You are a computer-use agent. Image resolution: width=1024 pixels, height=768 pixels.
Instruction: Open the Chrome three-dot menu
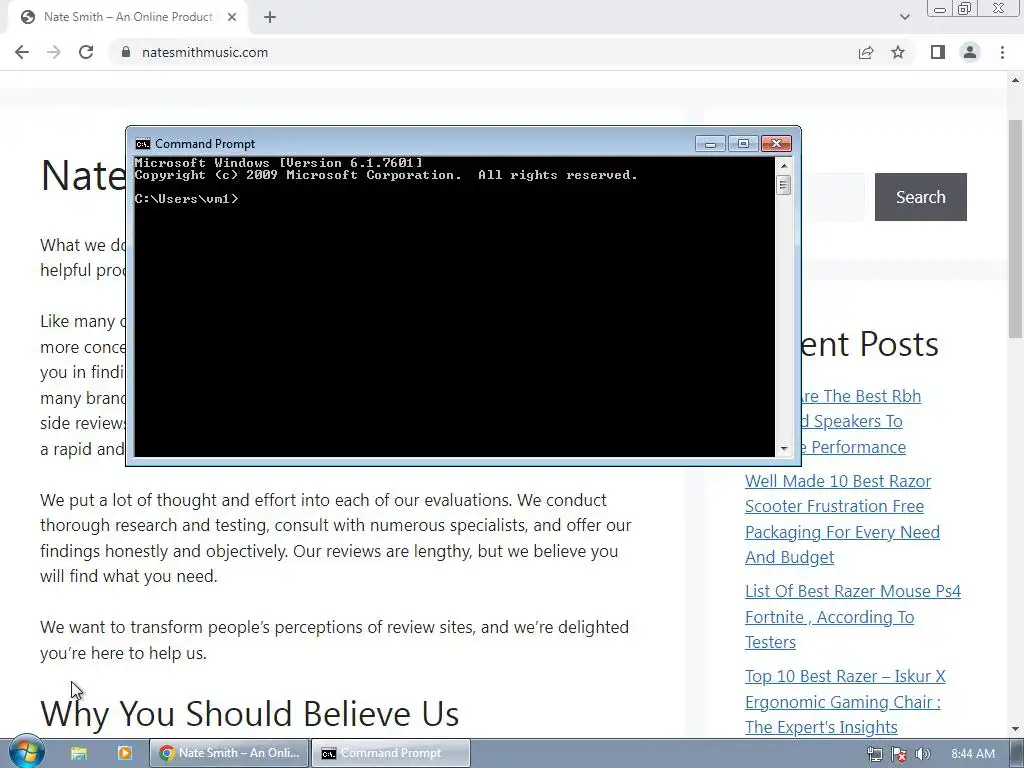[x=1002, y=52]
